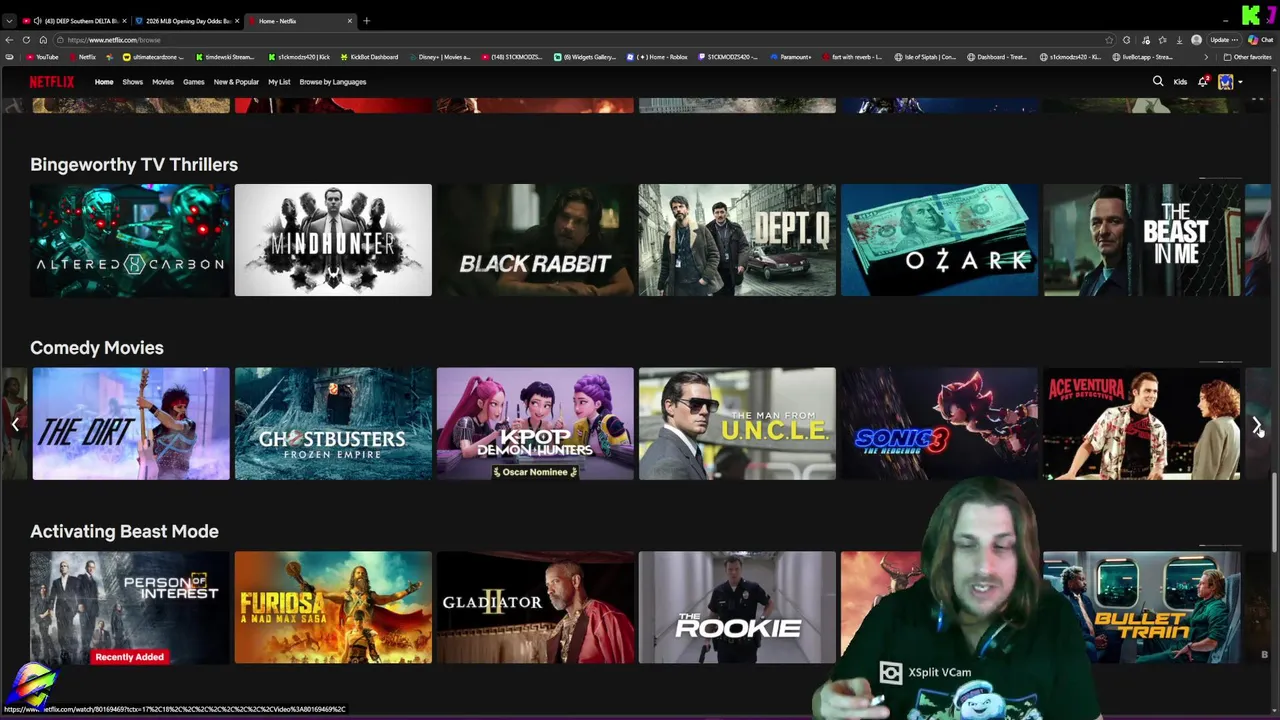Click Activating Beast Mode heading
This screenshot has width=1280, height=720.
124,532
